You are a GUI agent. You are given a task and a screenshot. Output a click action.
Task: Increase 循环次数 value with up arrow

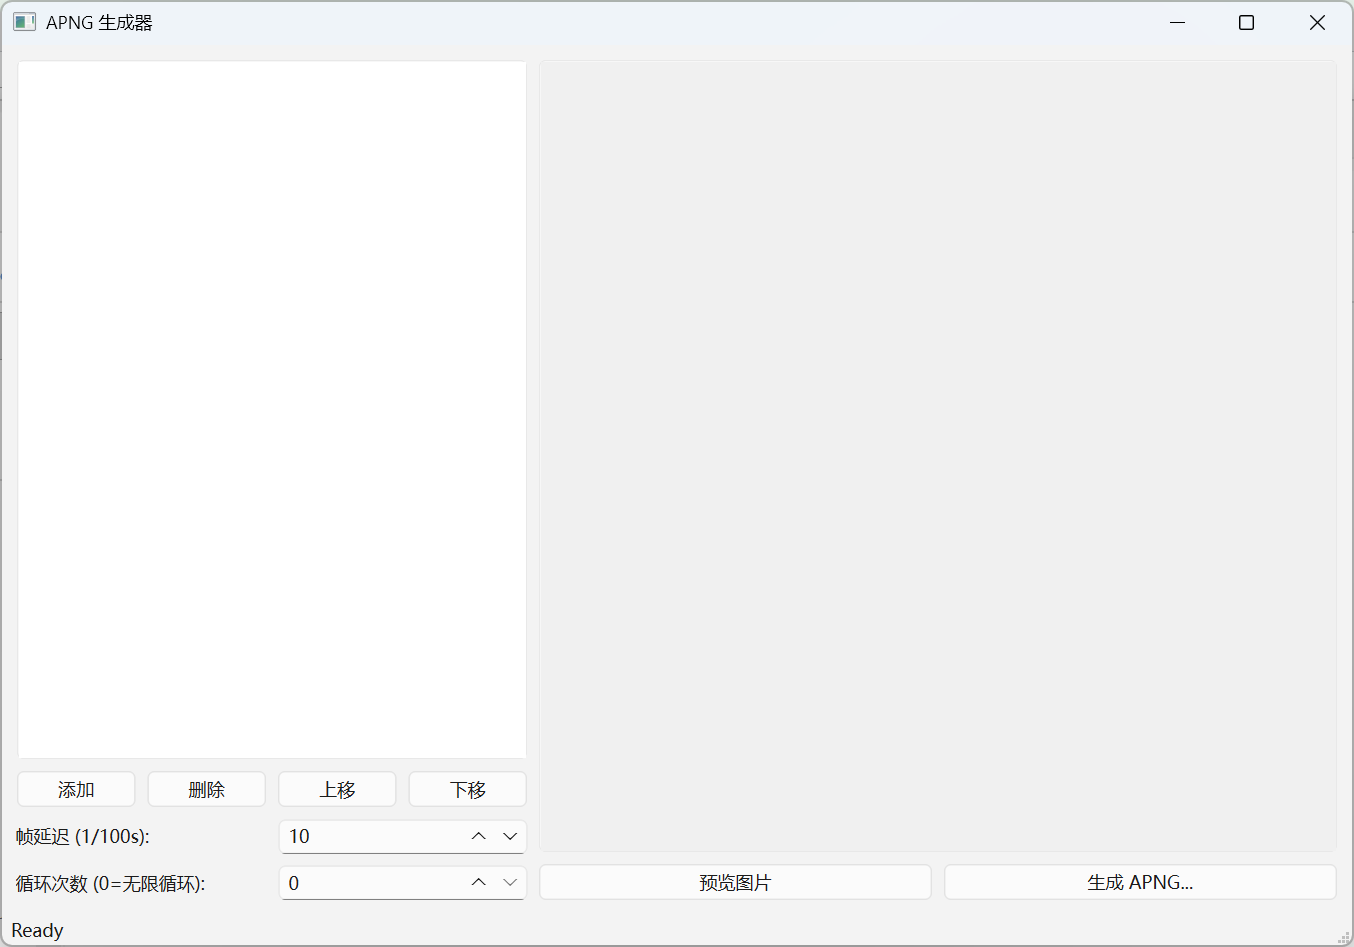pos(479,882)
